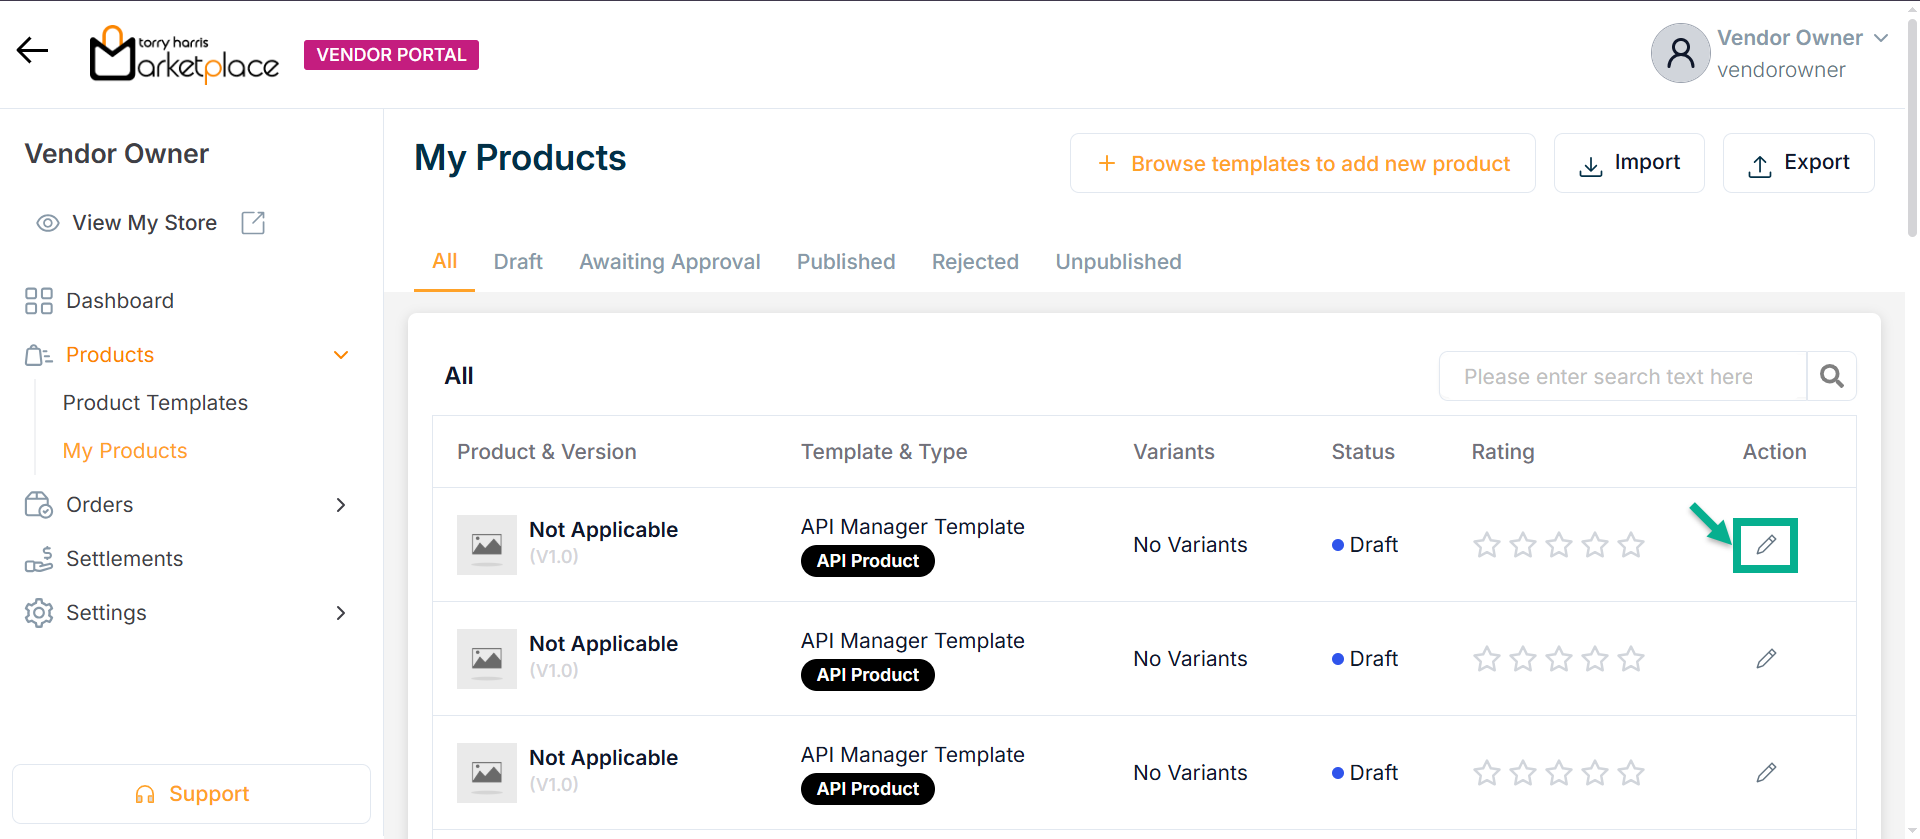Open edit for the third product row

(1766, 773)
